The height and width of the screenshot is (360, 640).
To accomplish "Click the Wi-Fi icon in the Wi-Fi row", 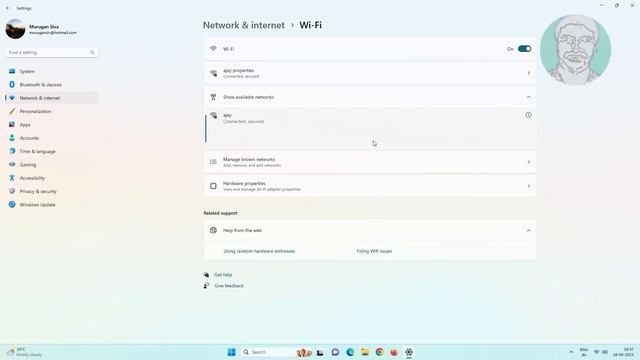I will [213, 49].
